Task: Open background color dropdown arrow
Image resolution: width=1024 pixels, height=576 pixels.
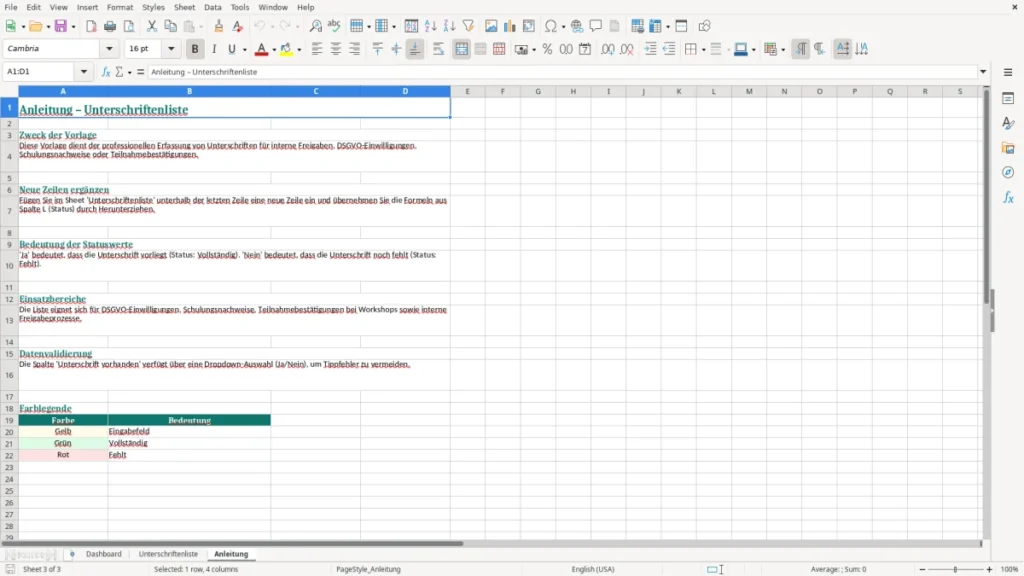Action: 299,50
